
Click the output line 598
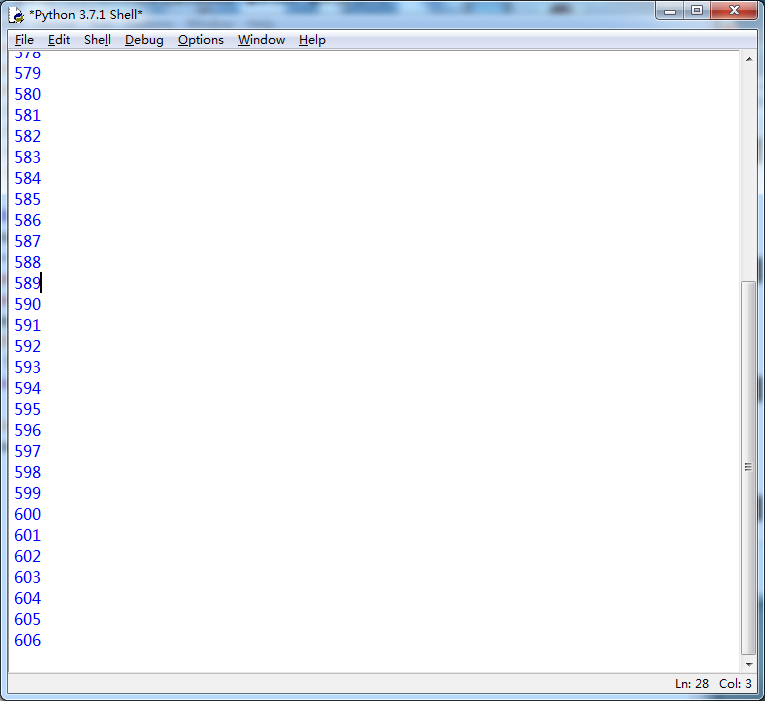28,472
